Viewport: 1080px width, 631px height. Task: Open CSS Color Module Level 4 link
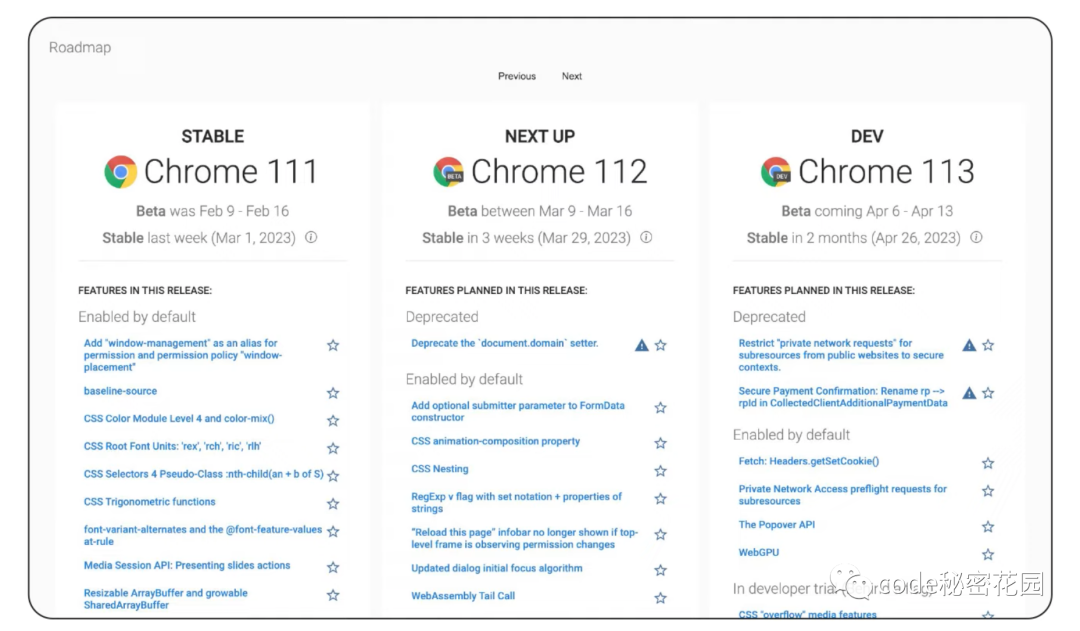[179, 418]
